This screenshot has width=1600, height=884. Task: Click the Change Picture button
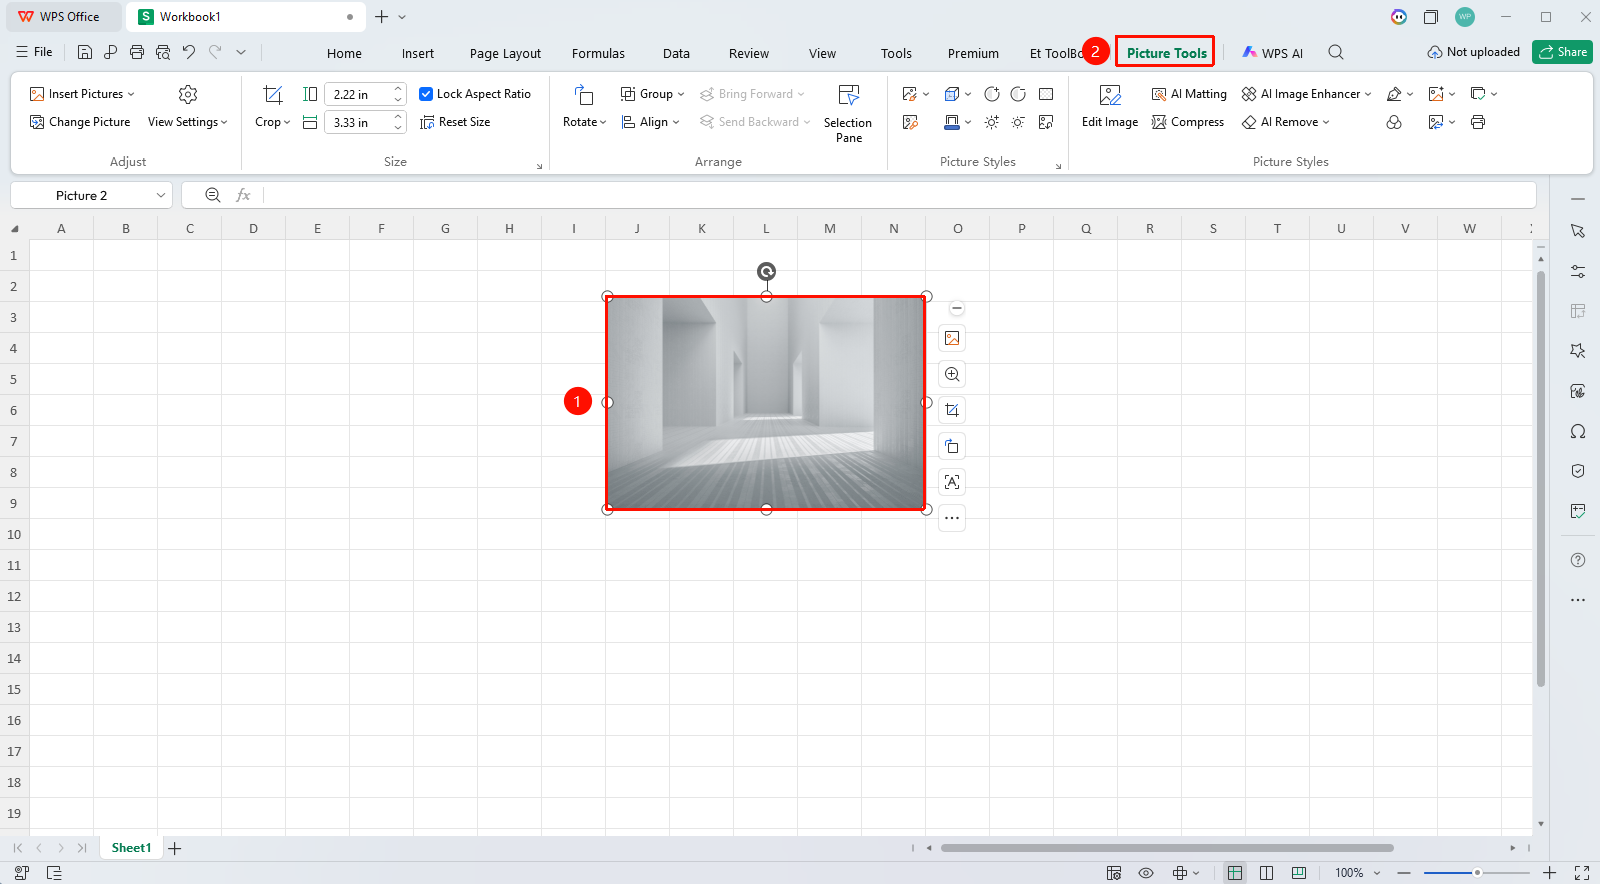click(x=80, y=122)
